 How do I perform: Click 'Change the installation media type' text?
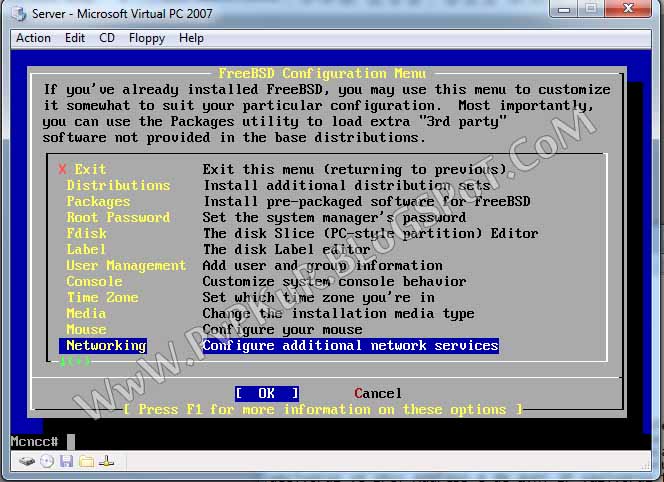point(339,313)
